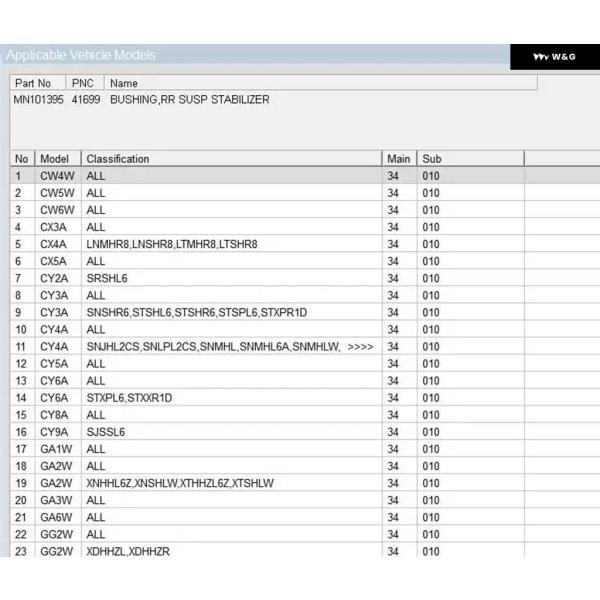Click part number MN101395
The height and width of the screenshot is (600, 600).
point(37,100)
